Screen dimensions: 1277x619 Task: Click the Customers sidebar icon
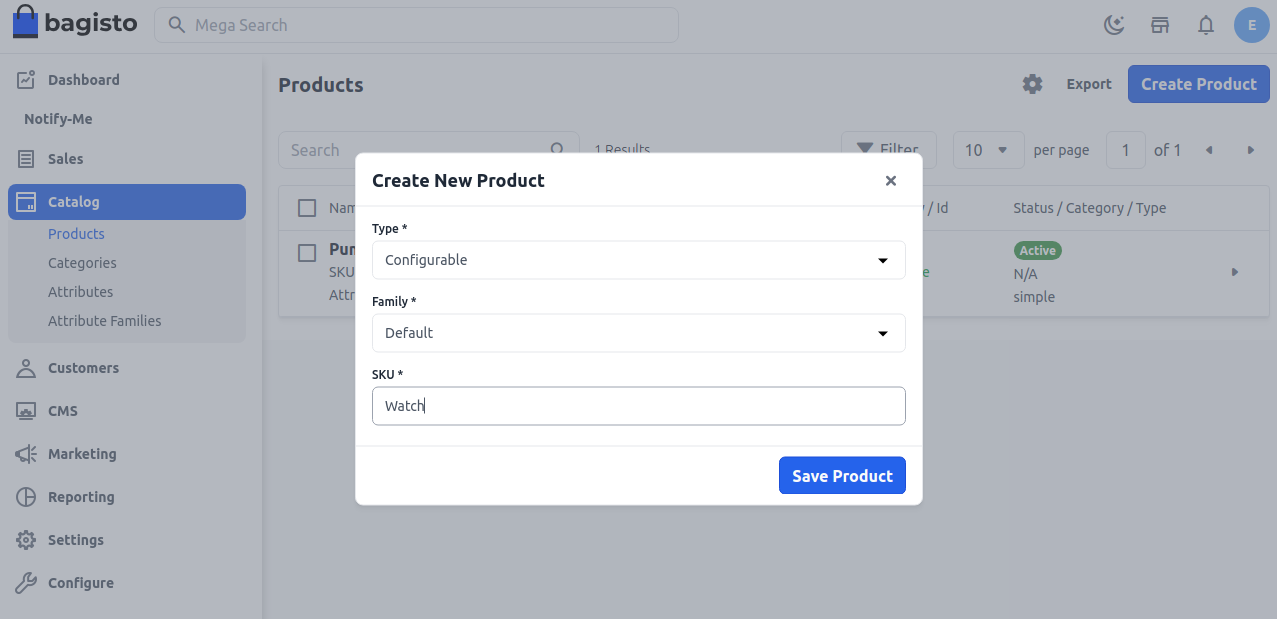click(27, 368)
